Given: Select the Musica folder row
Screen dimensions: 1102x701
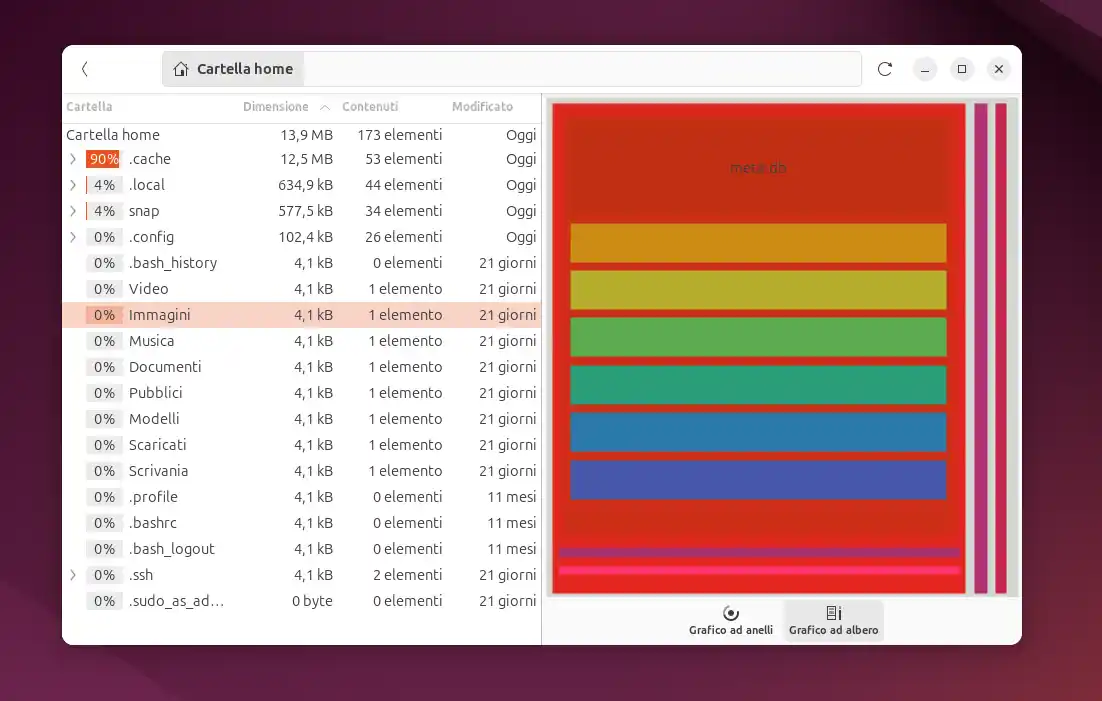Looking at the screenshot, I should click(x=302, y=341).
